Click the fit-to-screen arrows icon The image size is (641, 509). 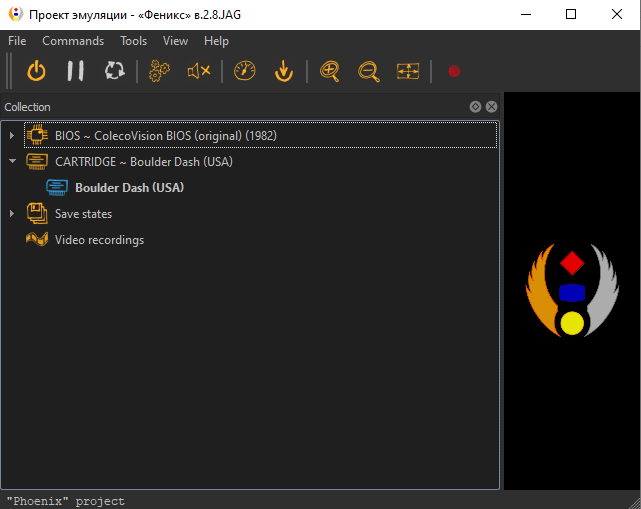click(408, 71)
